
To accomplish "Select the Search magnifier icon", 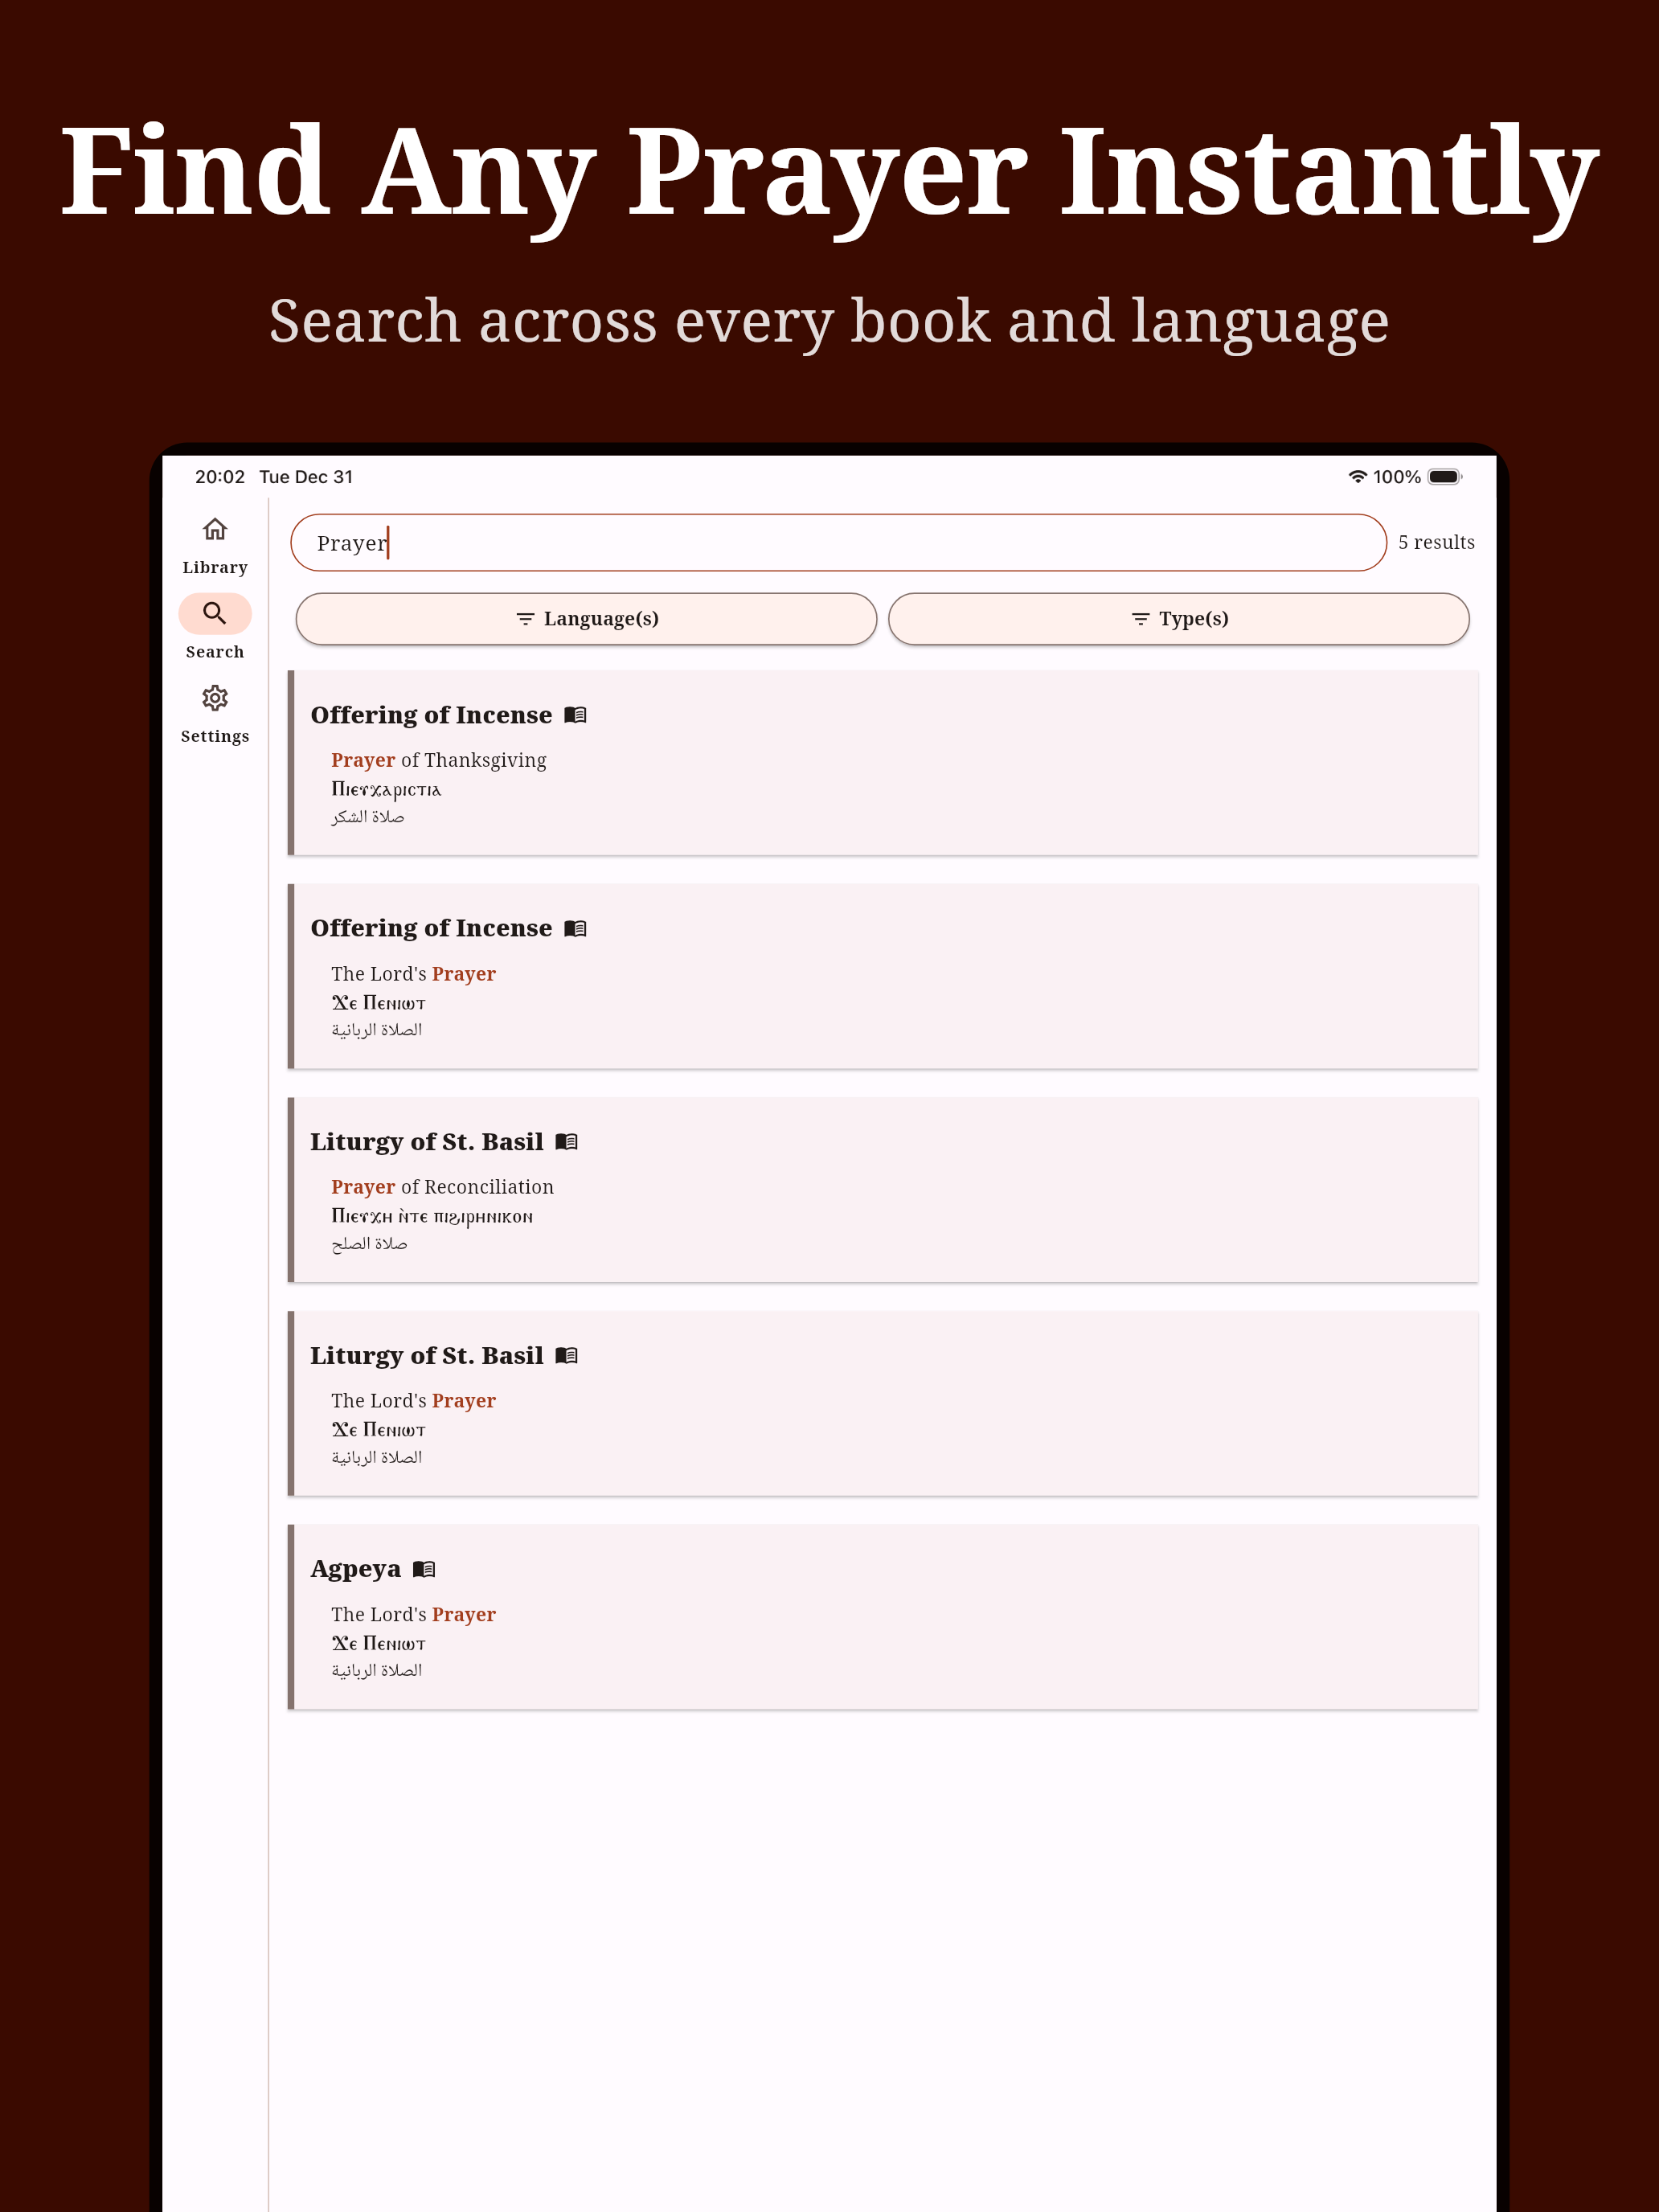I will 215,613.
